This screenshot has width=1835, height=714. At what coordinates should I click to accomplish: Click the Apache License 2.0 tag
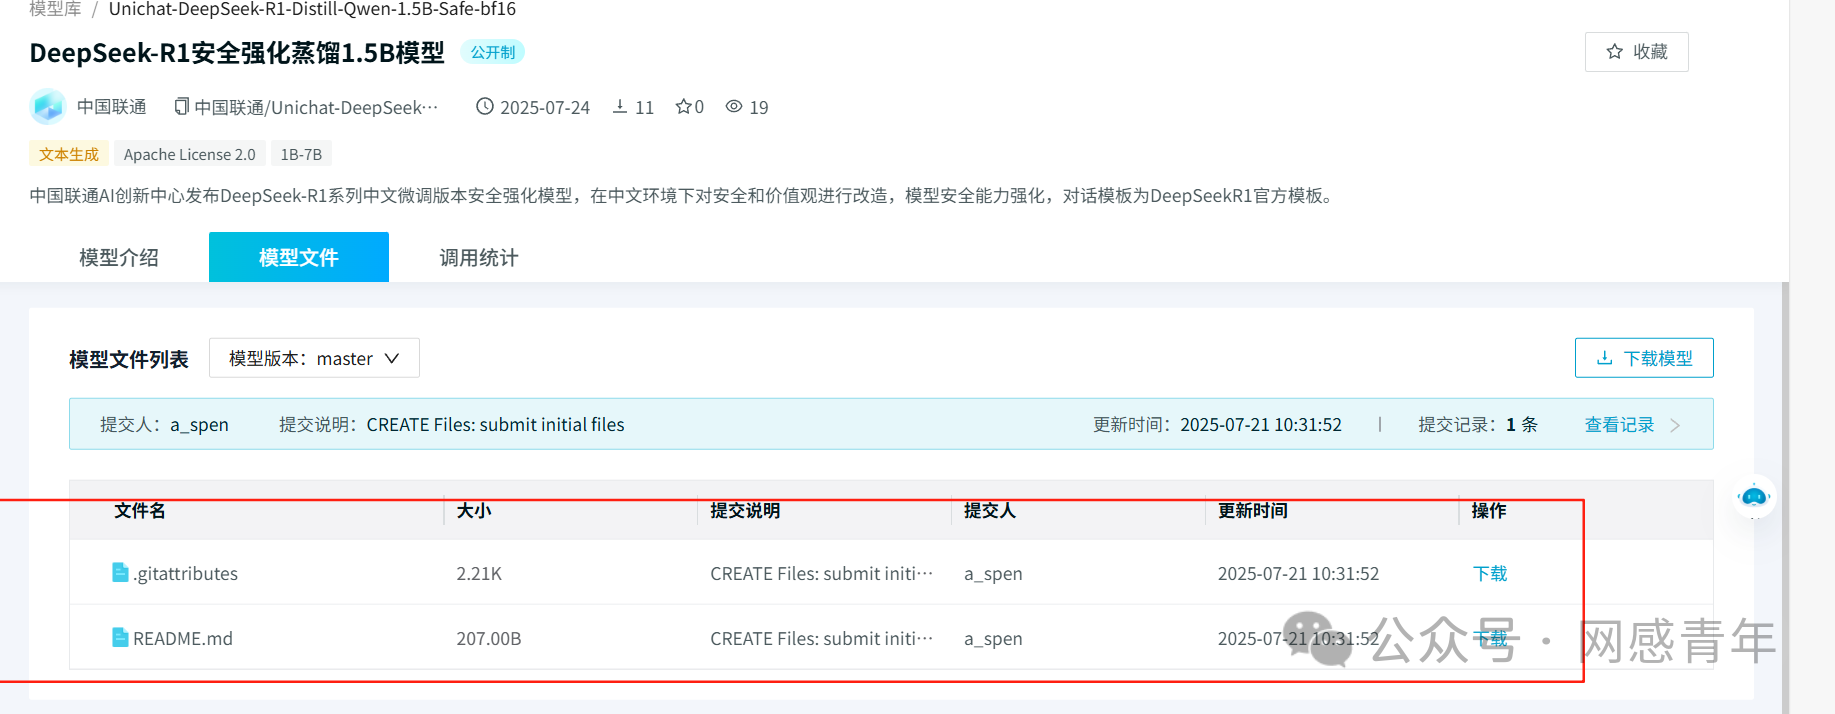[x=190, y=154]
